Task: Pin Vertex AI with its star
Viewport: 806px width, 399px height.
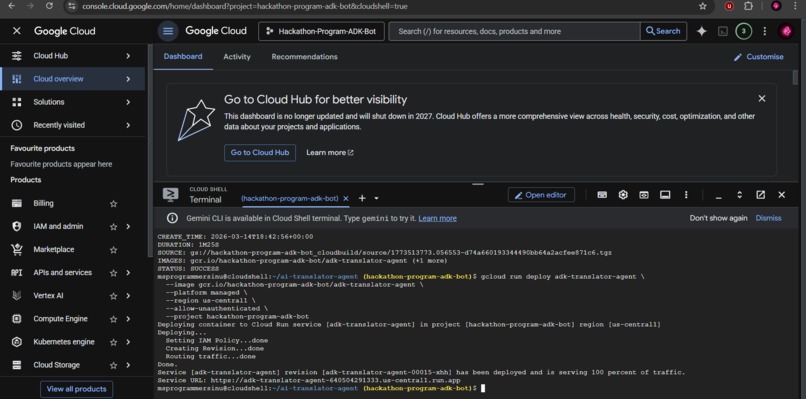Action: [x=114, y=296]
